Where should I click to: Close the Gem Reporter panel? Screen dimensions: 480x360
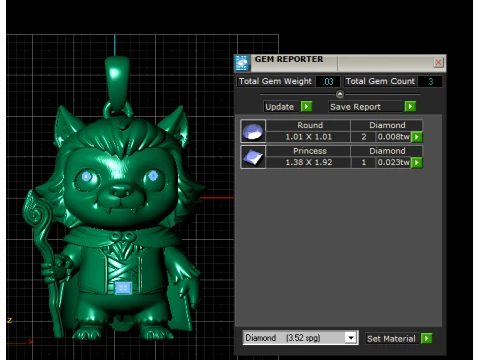[438, 62]
